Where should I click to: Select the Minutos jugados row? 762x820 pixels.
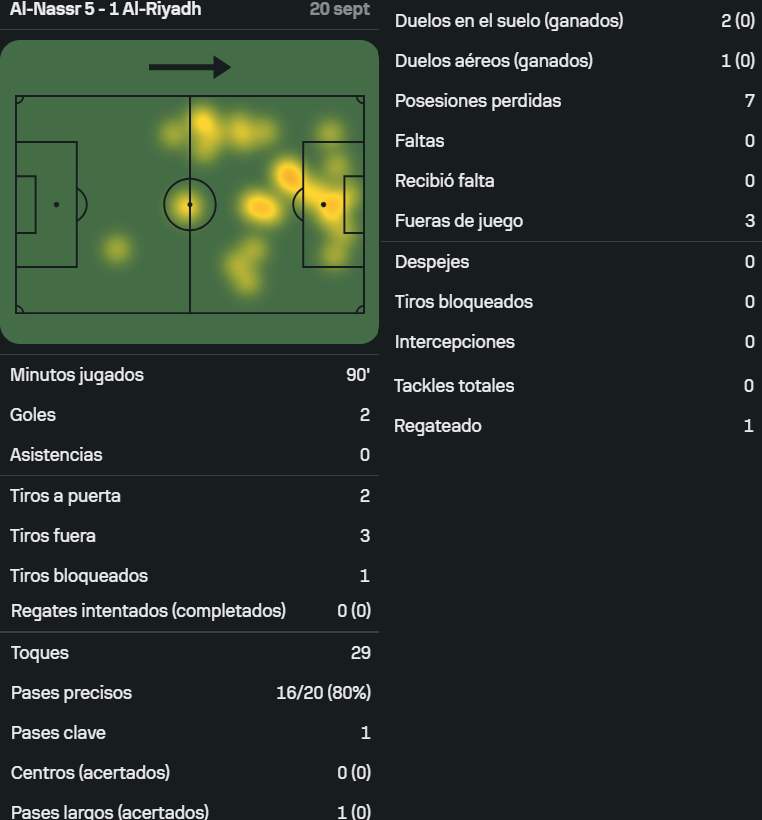[189, 375]
